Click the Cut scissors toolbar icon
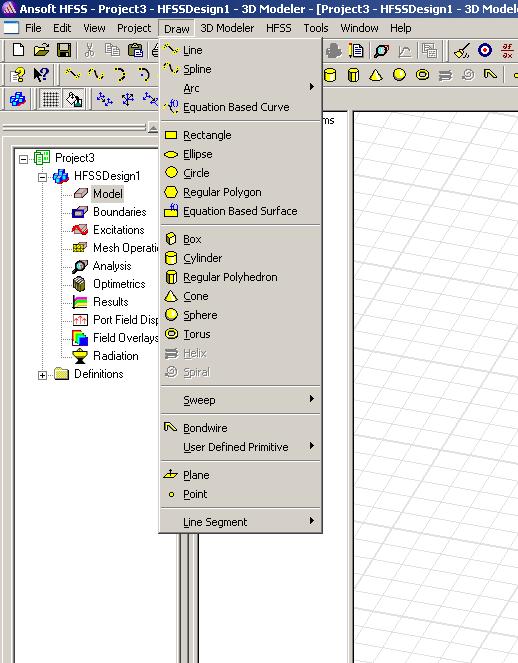This screenshot has height=663, width=518. [89, 50]
